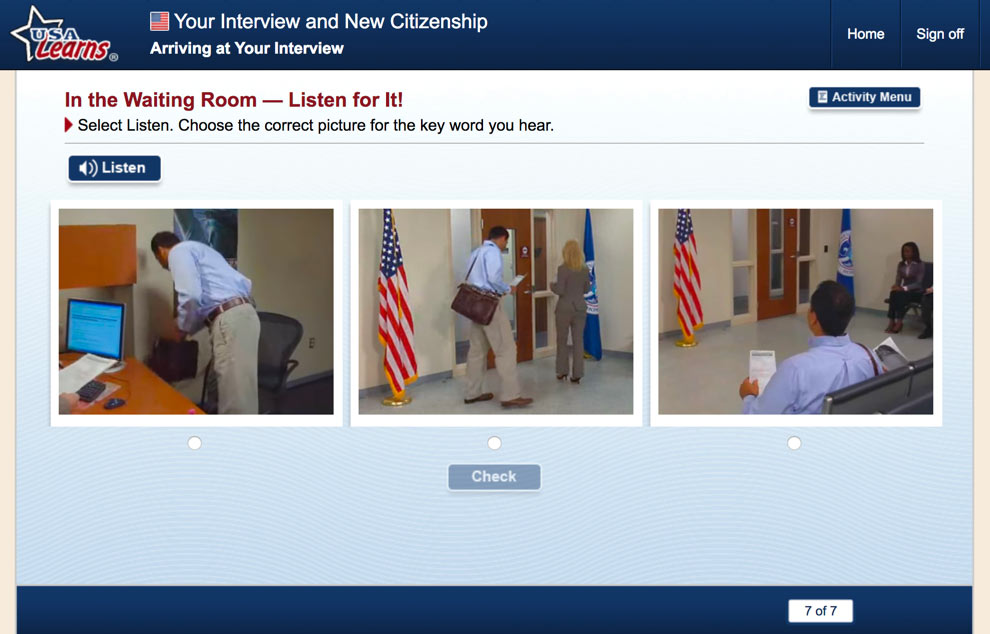Click the picture of the man following the officer
The width and height of the screenshot is (990, 634).
[496, 312]
